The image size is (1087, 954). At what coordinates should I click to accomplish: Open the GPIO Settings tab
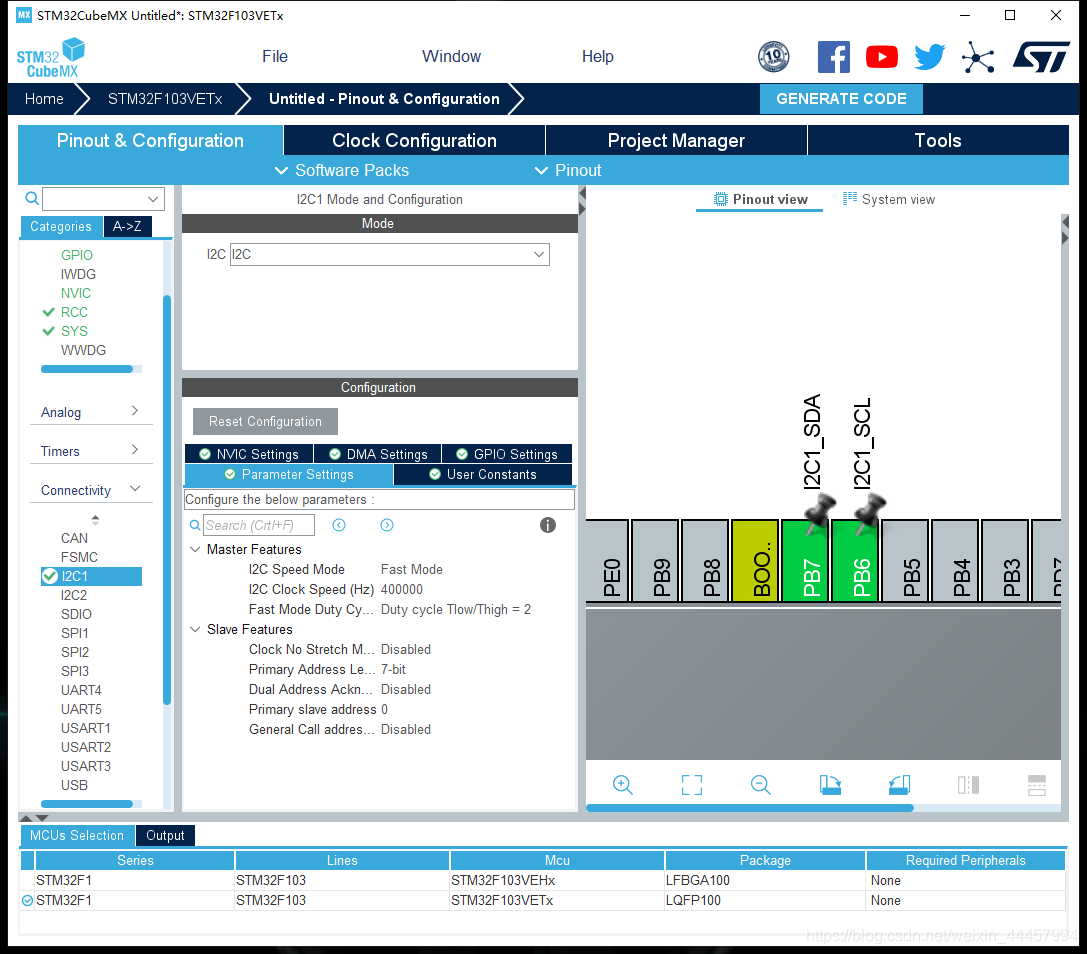(507, 454)
